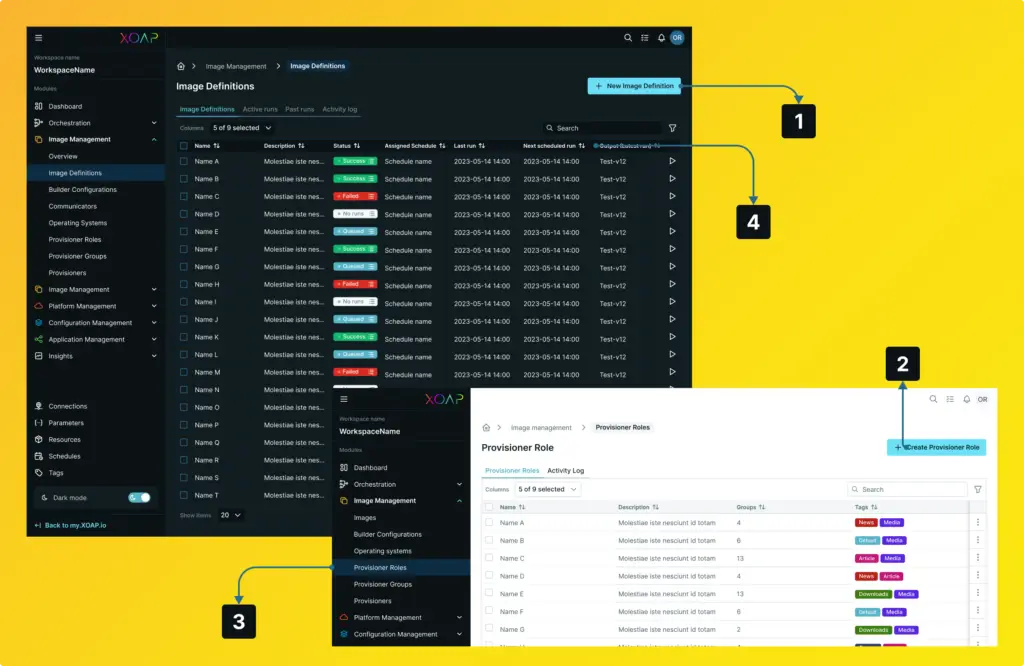Image resolution: width=1024 pixels, height=666 pixels.
Task: Open the Columns dropdown in Image Definitions
Action: 242,128
